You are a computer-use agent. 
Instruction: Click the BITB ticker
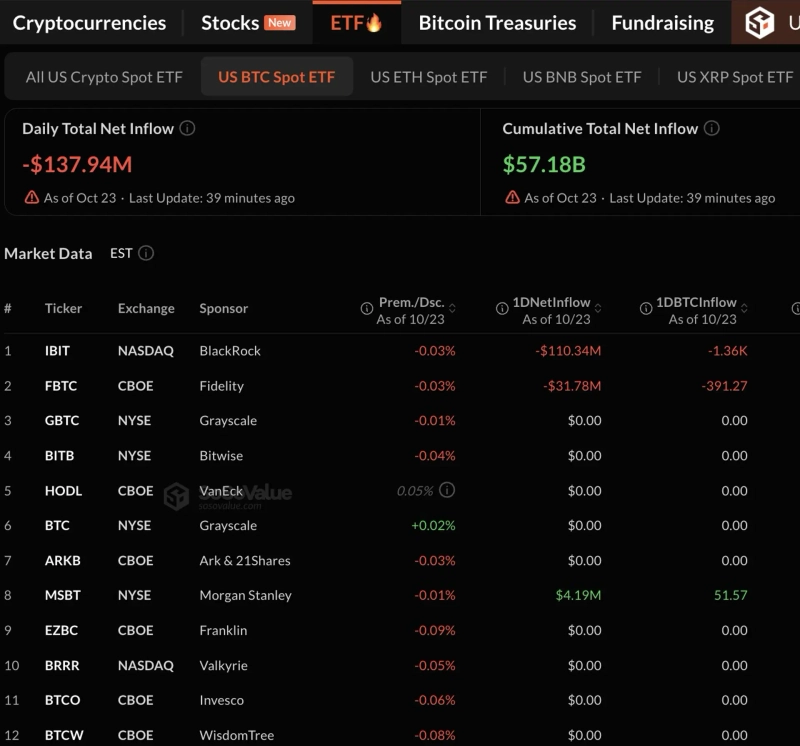click(x=59, y=456)
